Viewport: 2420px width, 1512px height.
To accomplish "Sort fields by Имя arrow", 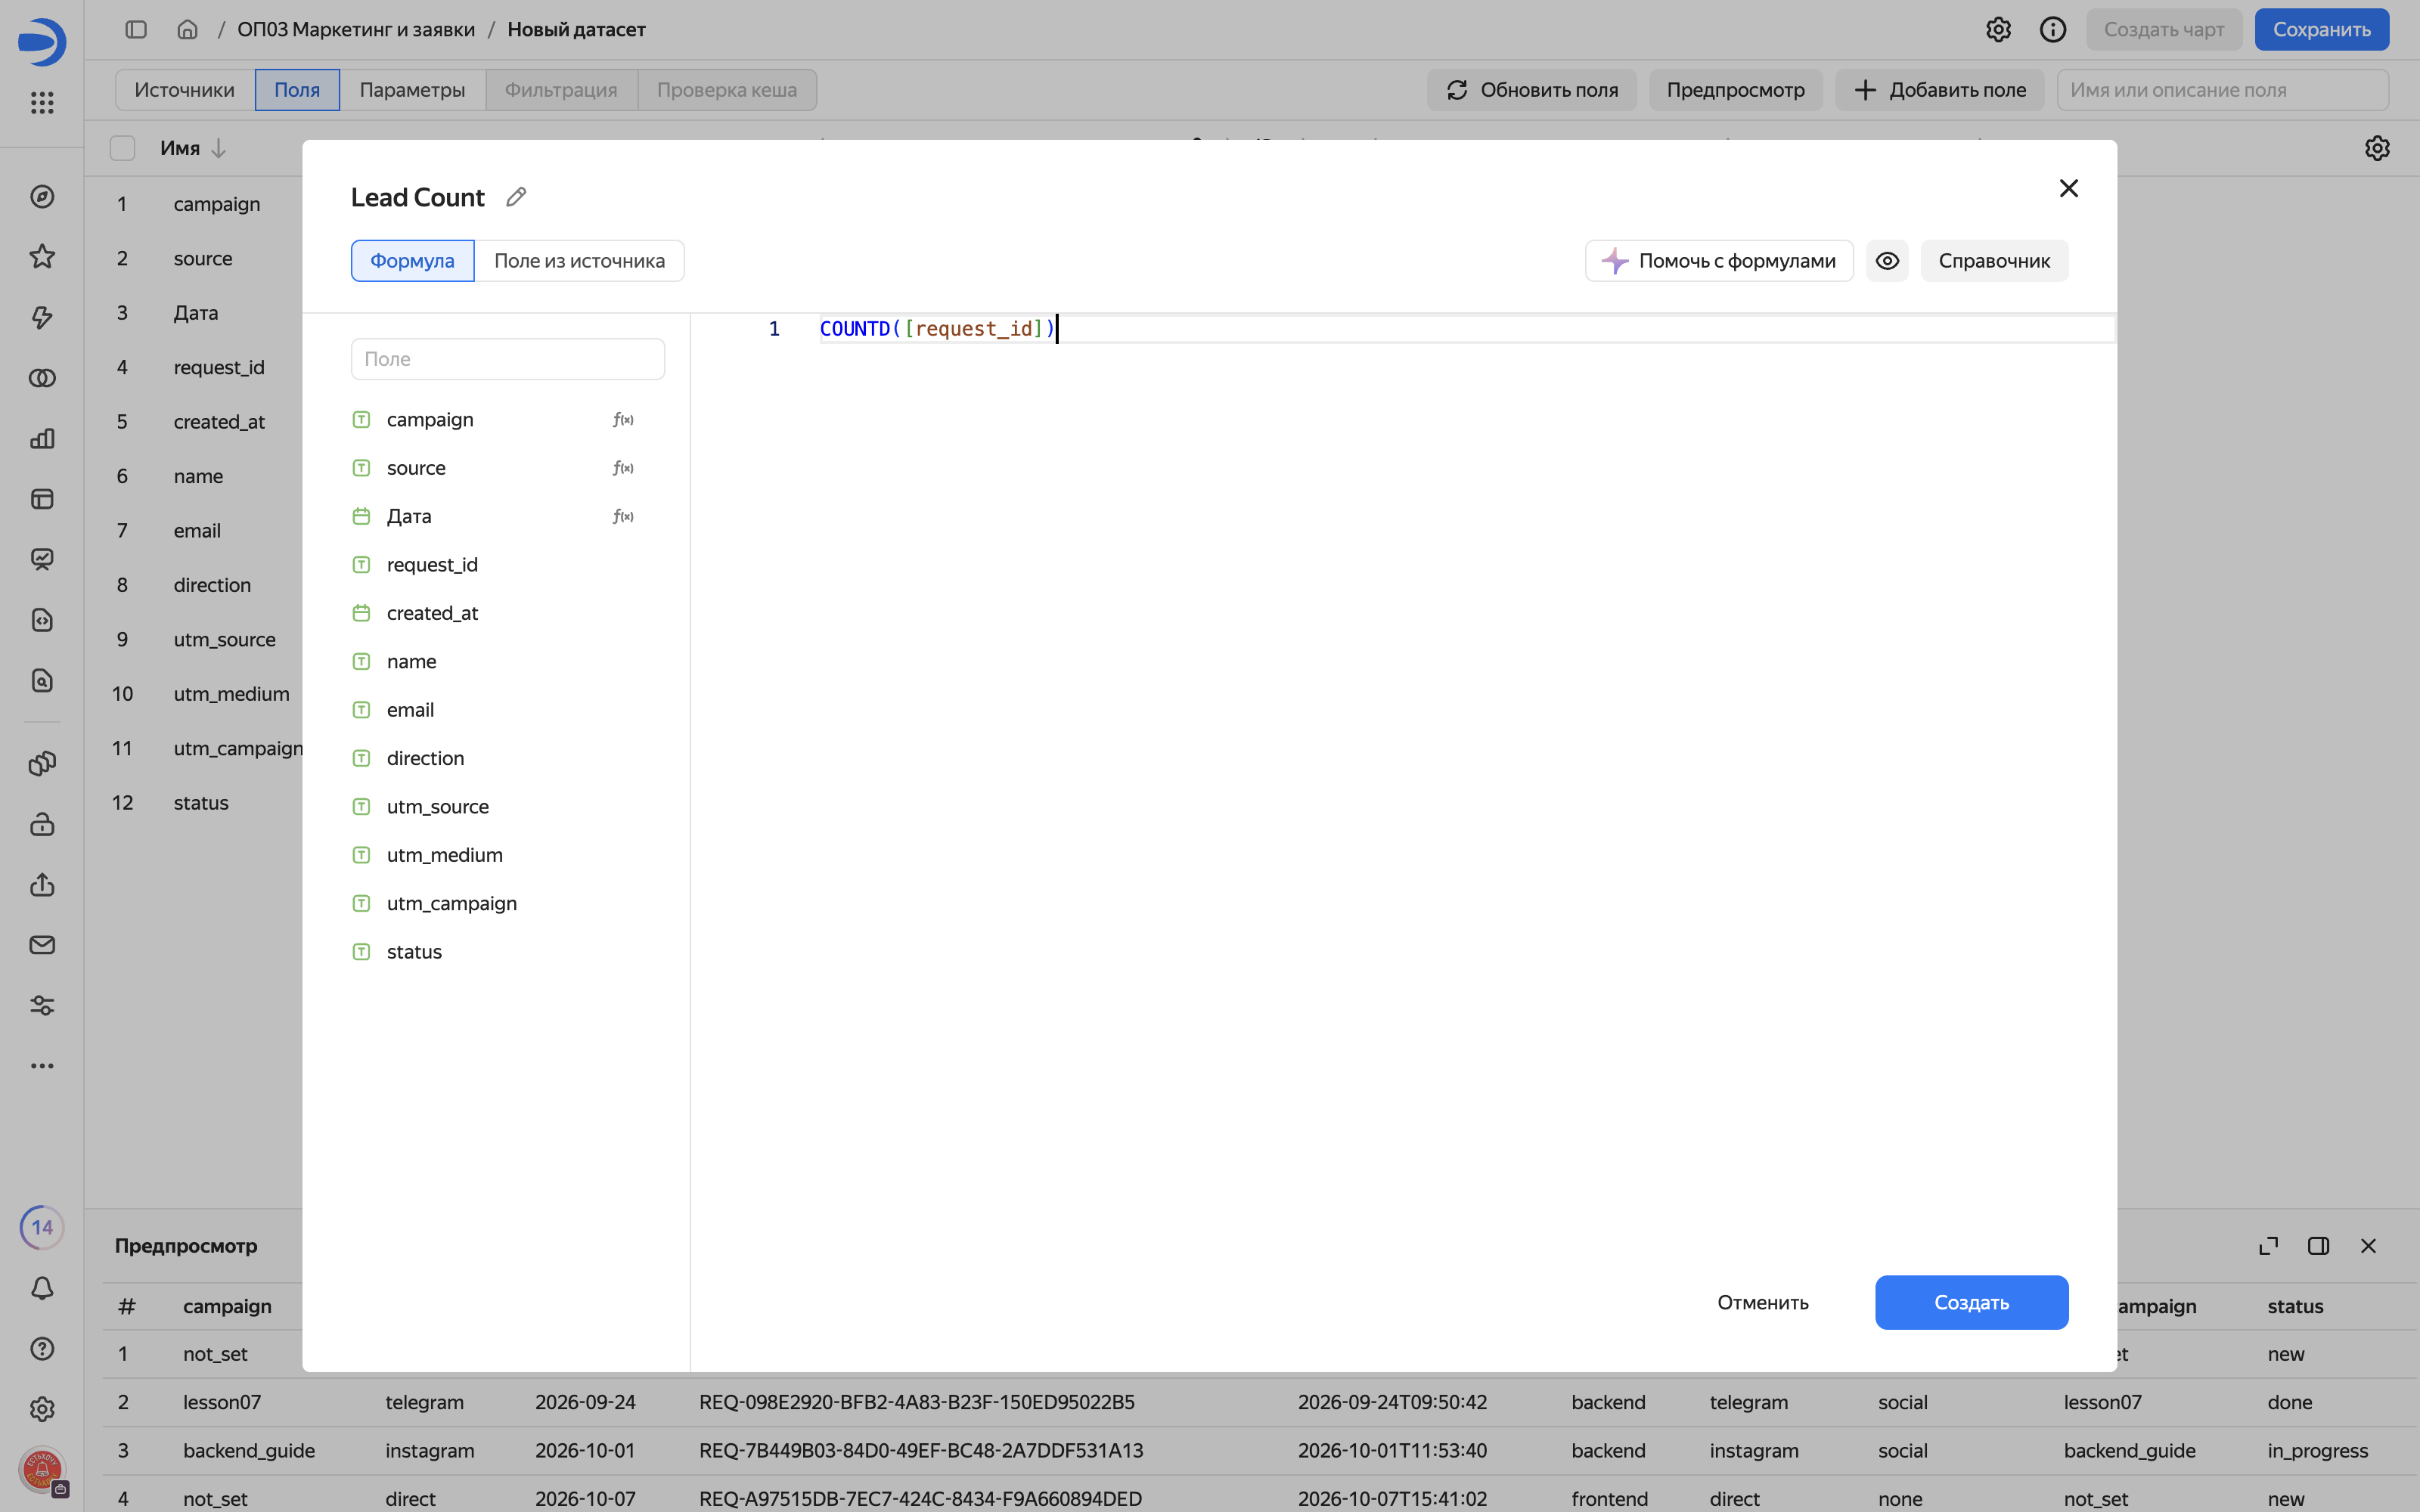I will pos(218,148).
